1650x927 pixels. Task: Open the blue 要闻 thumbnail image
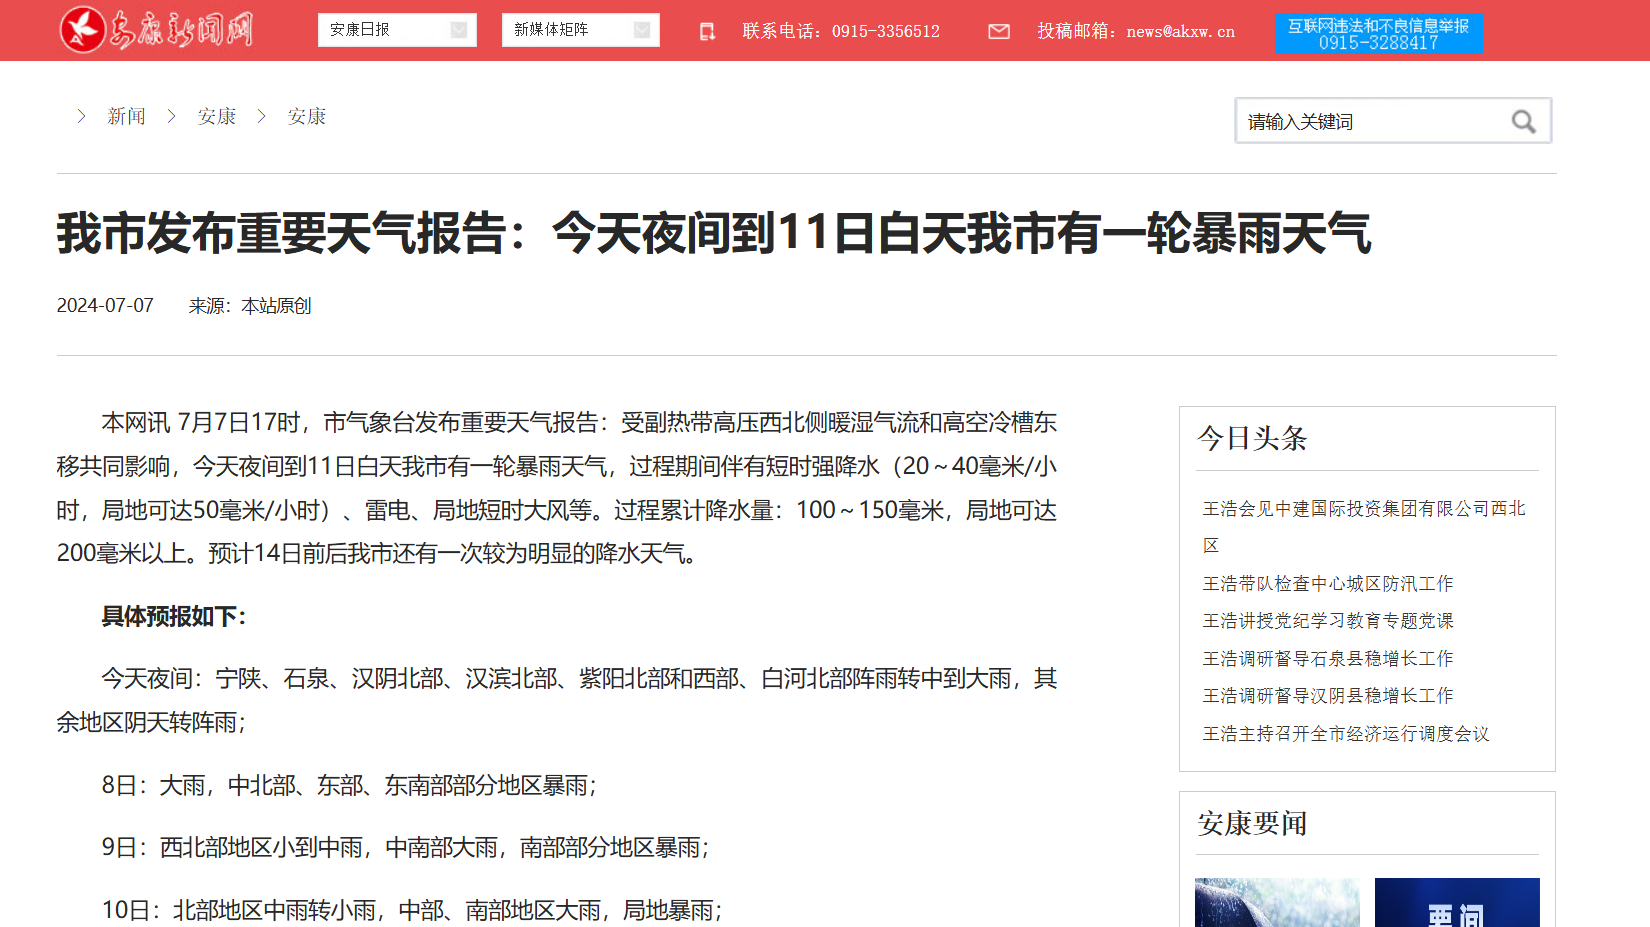1457,902
